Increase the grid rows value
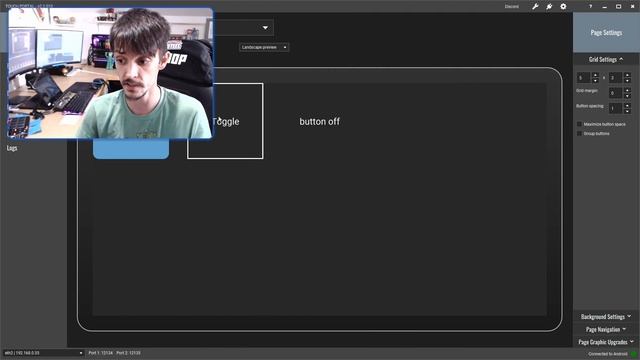This screenshot has height=360, width=640. [627, 75]
